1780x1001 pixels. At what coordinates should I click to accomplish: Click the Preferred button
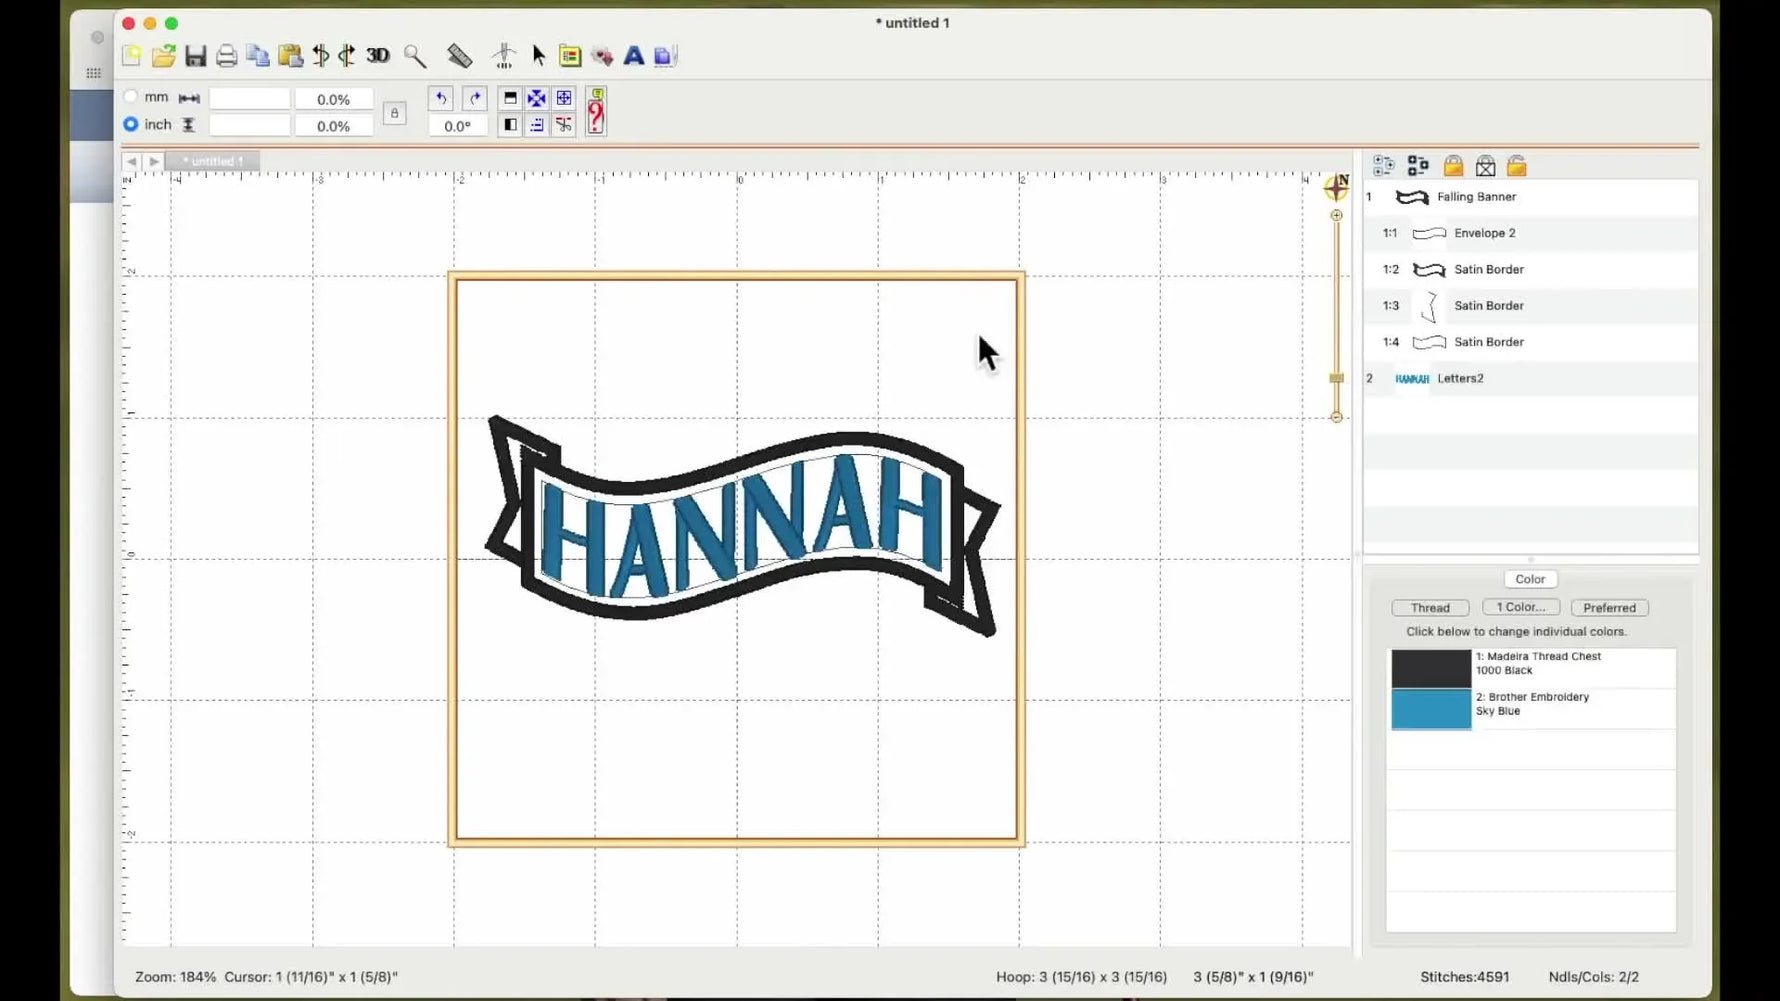click(1610, 608)
